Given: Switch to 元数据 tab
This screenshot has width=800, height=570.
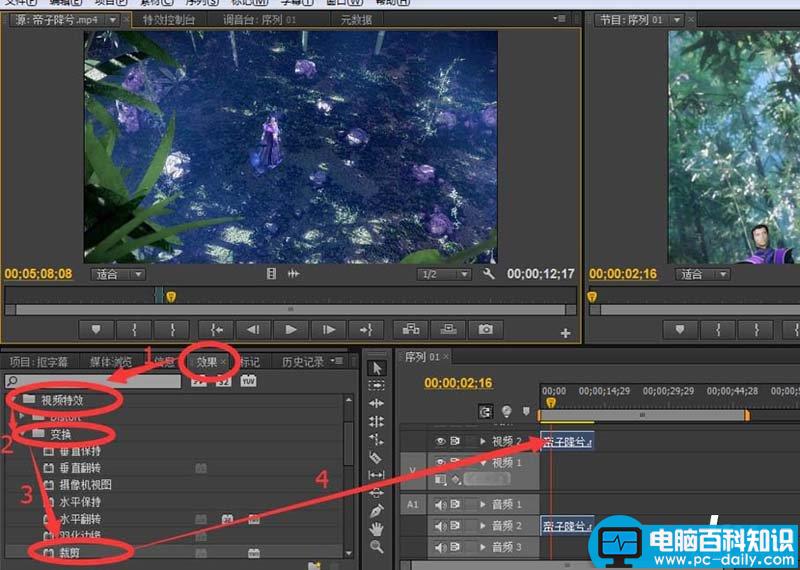Looking at the screenshot, I should 356,20.
